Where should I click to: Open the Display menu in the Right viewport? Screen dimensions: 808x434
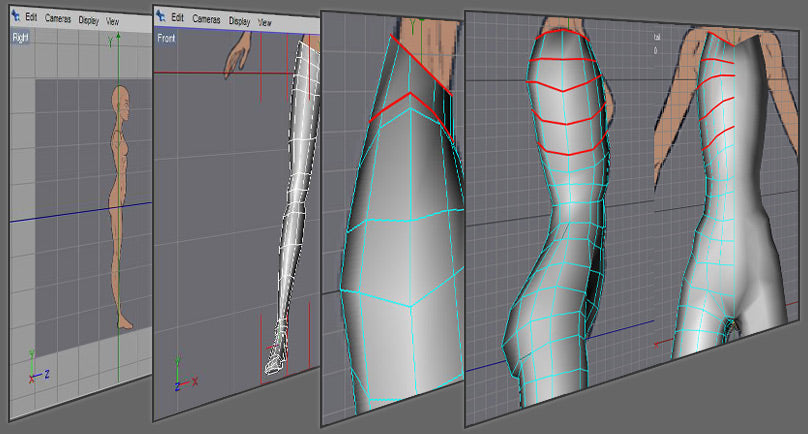point(89,20)
